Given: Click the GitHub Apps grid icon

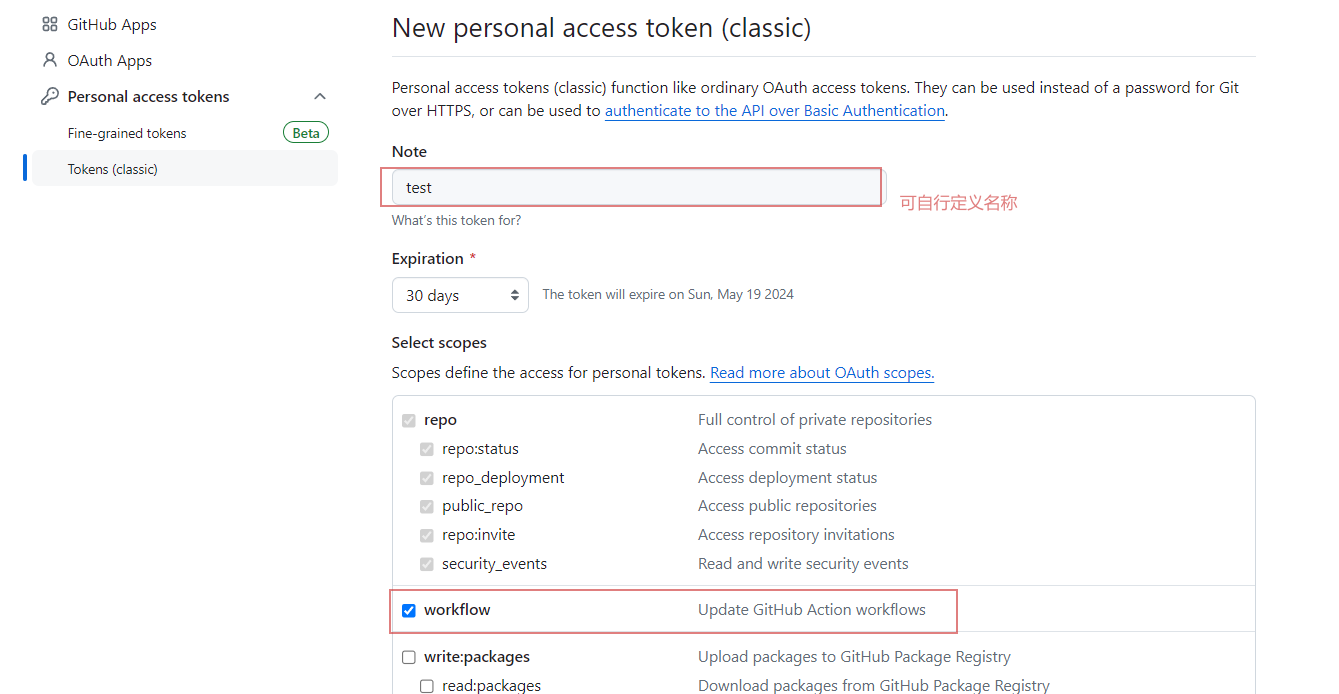Looking at the screenshot, I should pos(50,24).
